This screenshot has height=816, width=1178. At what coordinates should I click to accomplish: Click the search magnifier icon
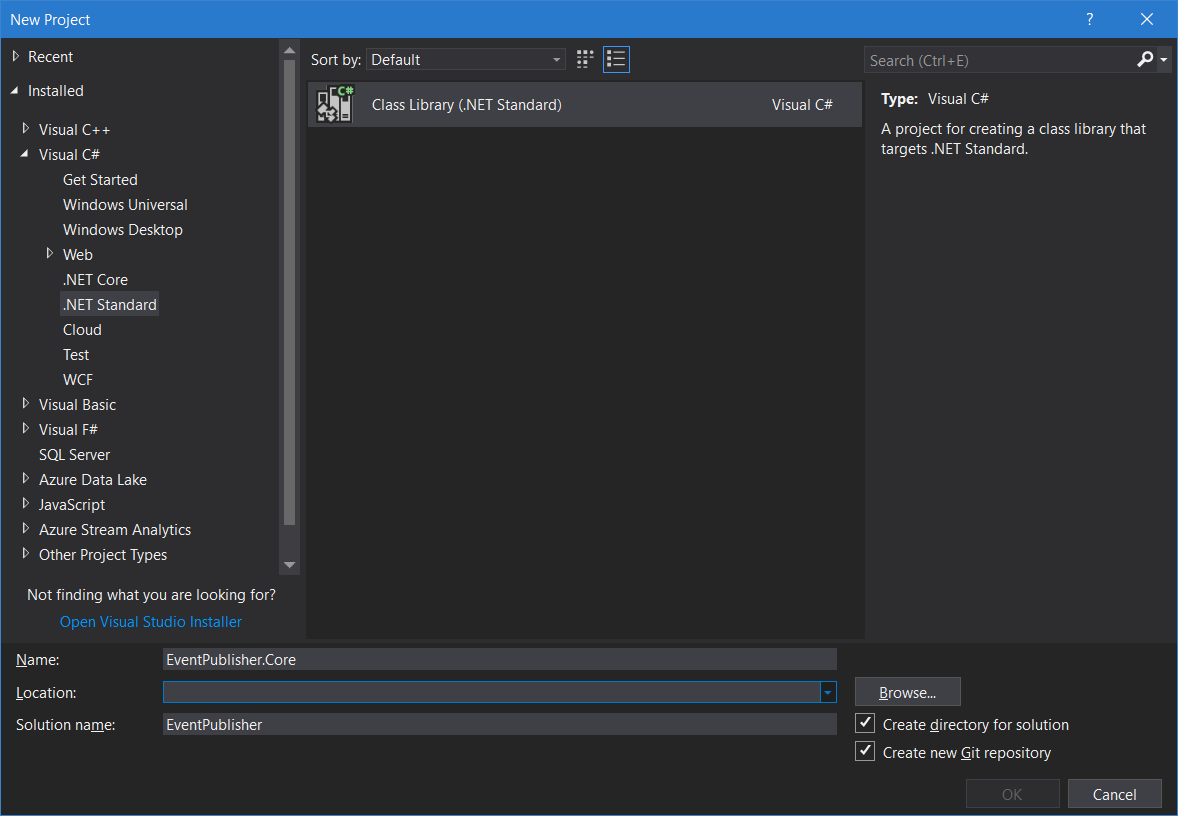[1143, 59]
